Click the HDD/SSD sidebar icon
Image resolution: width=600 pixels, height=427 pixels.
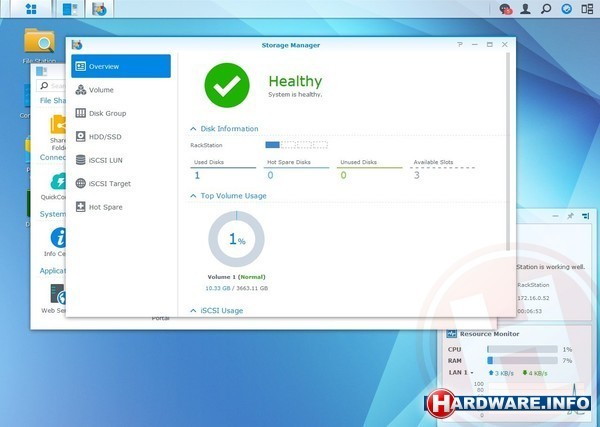tap(81, 137)
